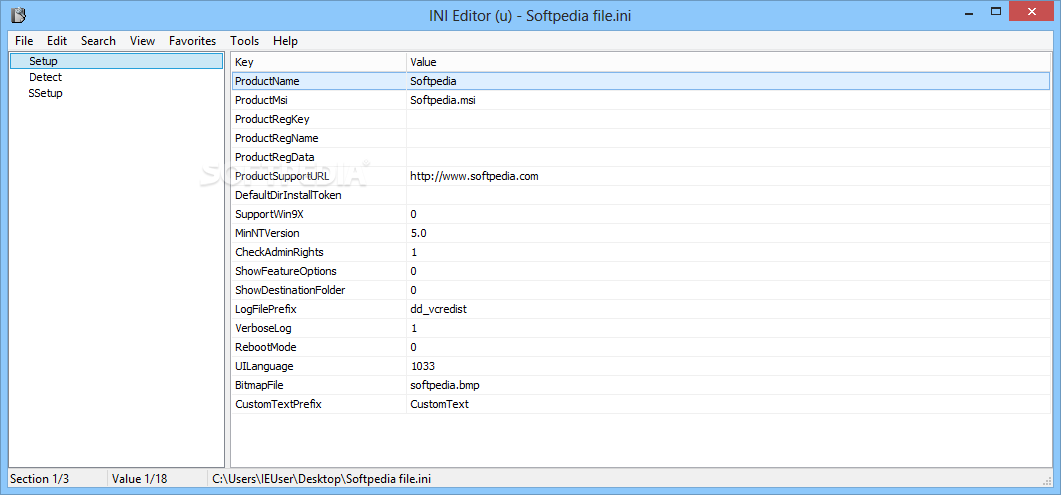Select the ShowFeatureOptions key
This screenshot has width=1061, height=495.
pos(286,270)
